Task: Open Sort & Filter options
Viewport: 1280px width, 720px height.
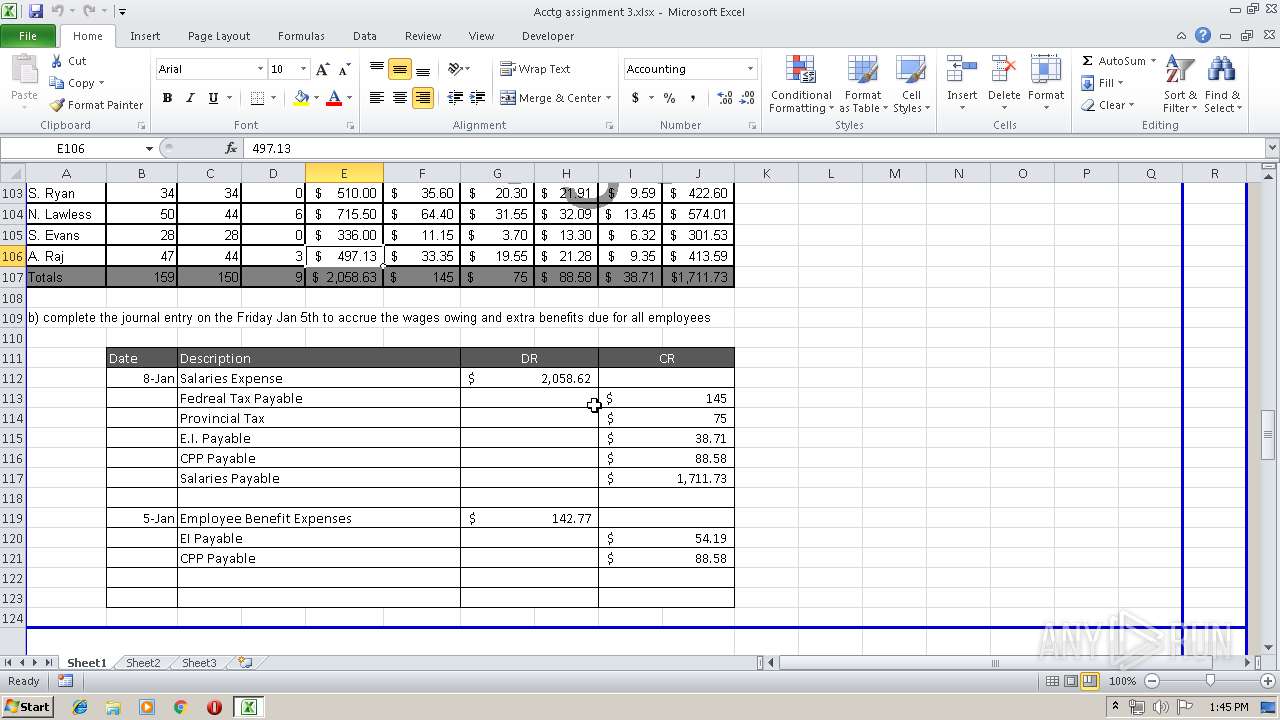Action: (x=1180, y=84)
